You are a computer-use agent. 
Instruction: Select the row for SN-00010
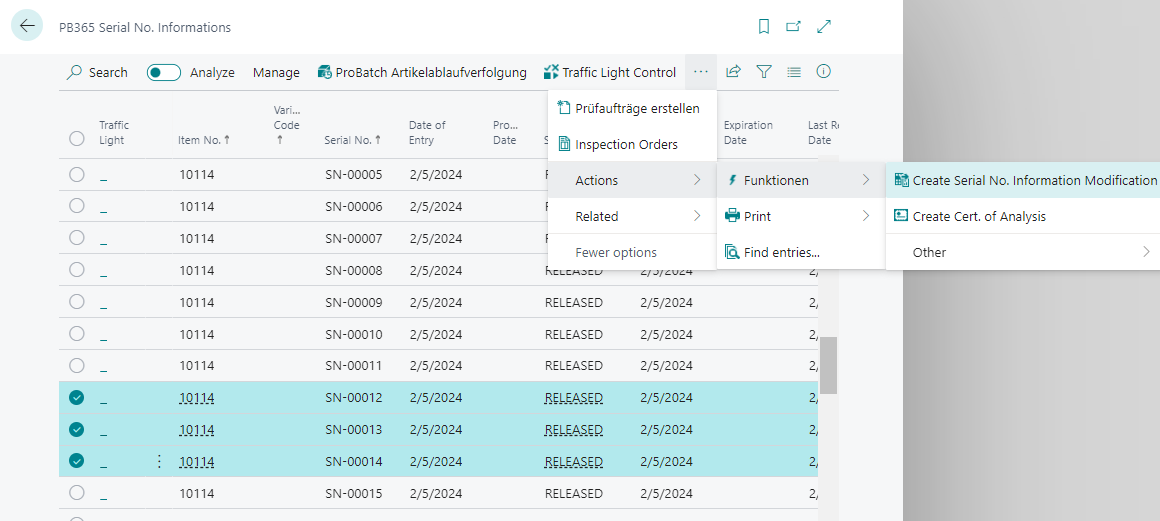point(76,334)
